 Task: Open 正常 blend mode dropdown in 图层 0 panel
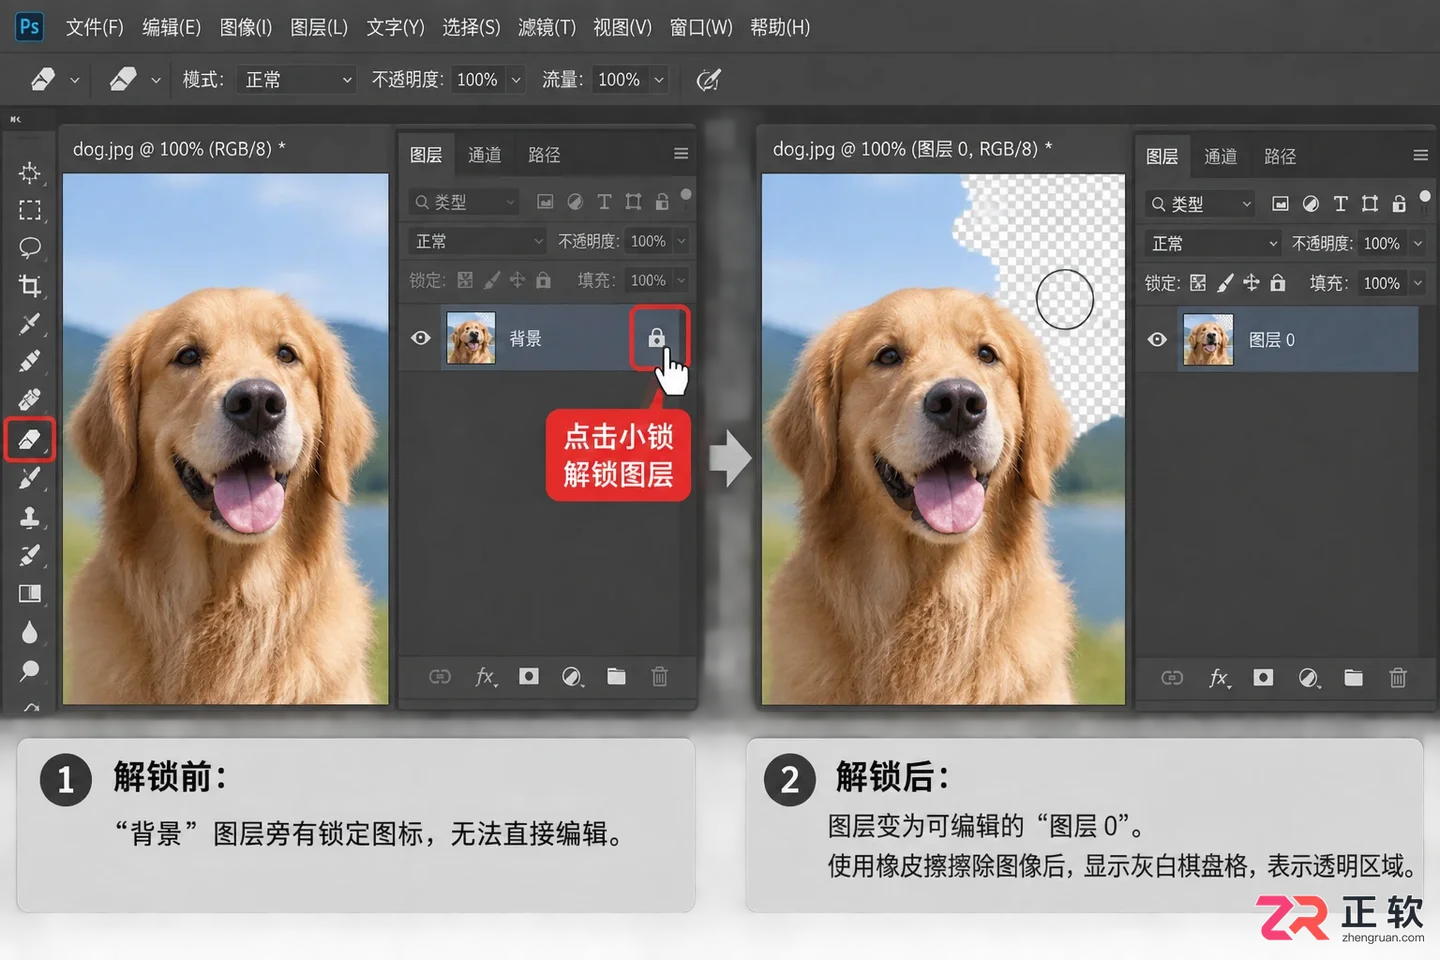1212,243
